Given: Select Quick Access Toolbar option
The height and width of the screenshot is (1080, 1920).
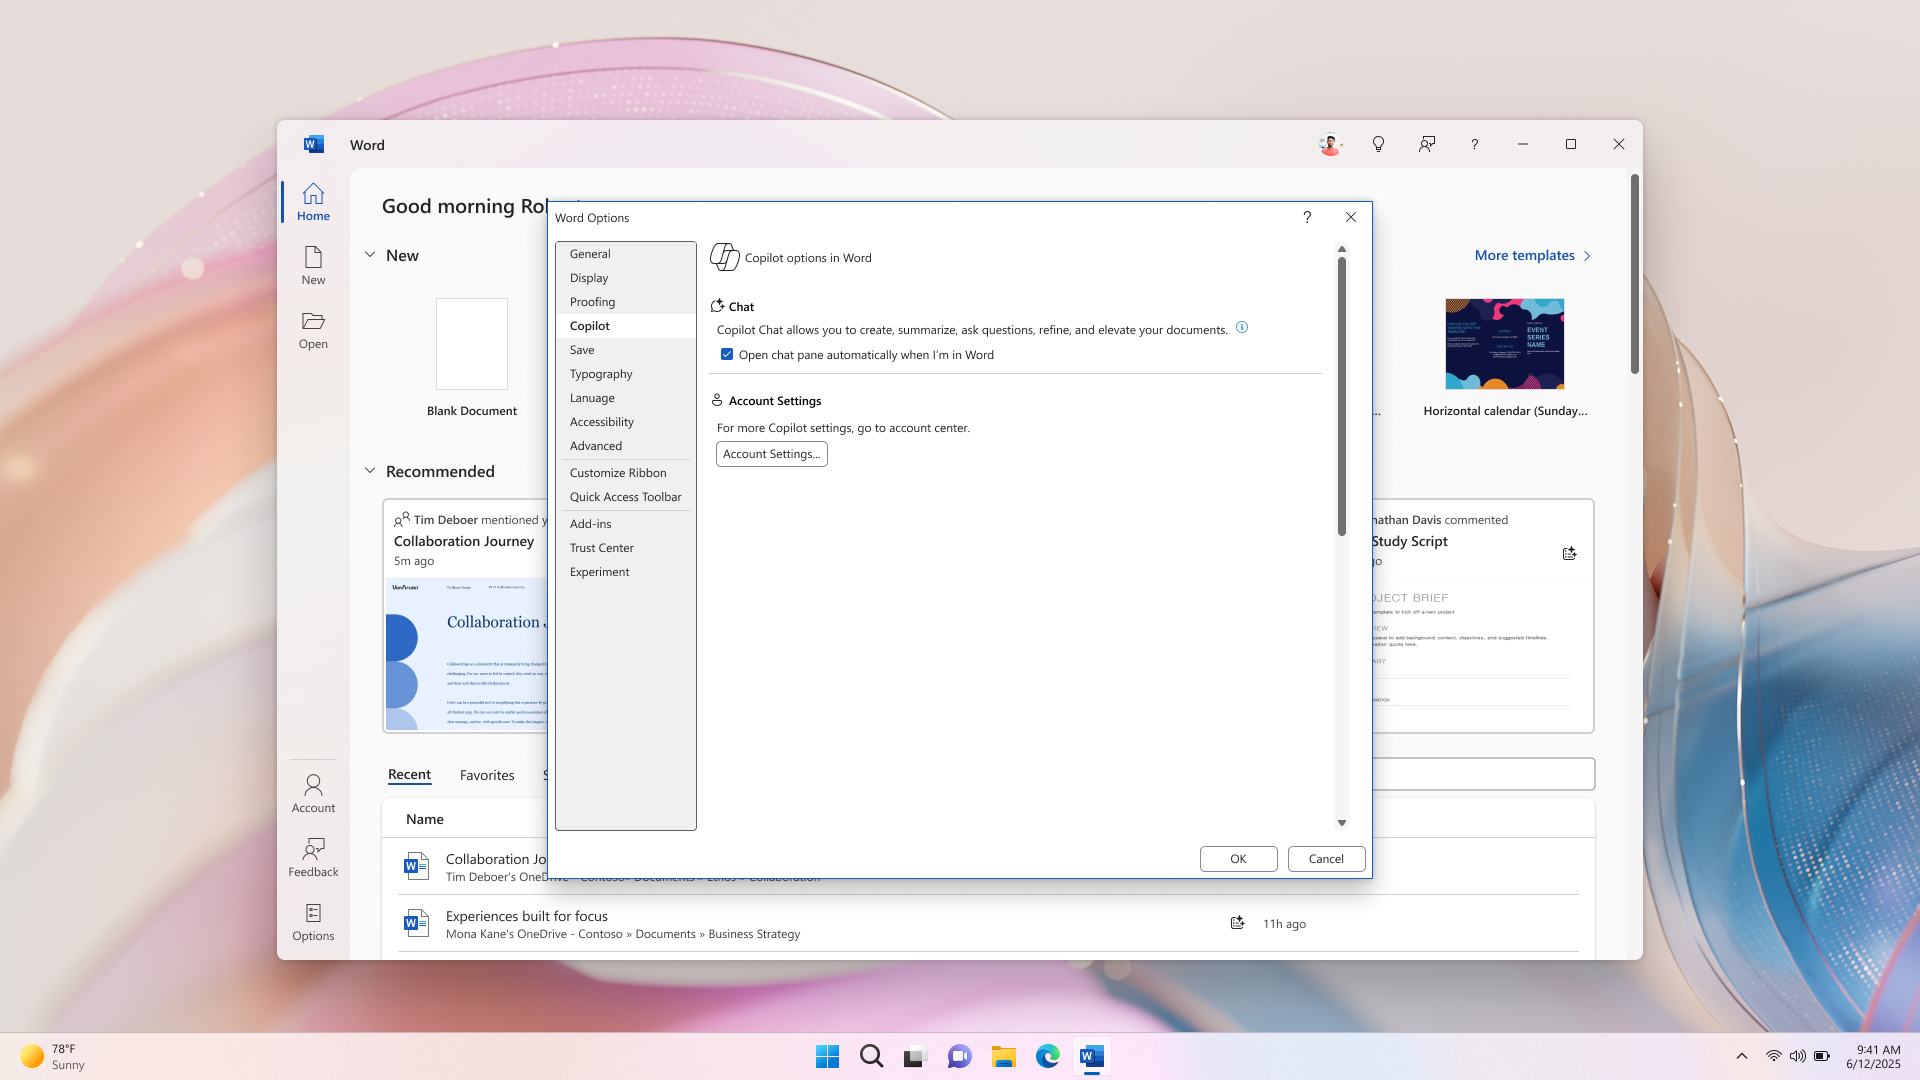Looking at the screenshot, I should pyautogui.click(x=625, y=497).
